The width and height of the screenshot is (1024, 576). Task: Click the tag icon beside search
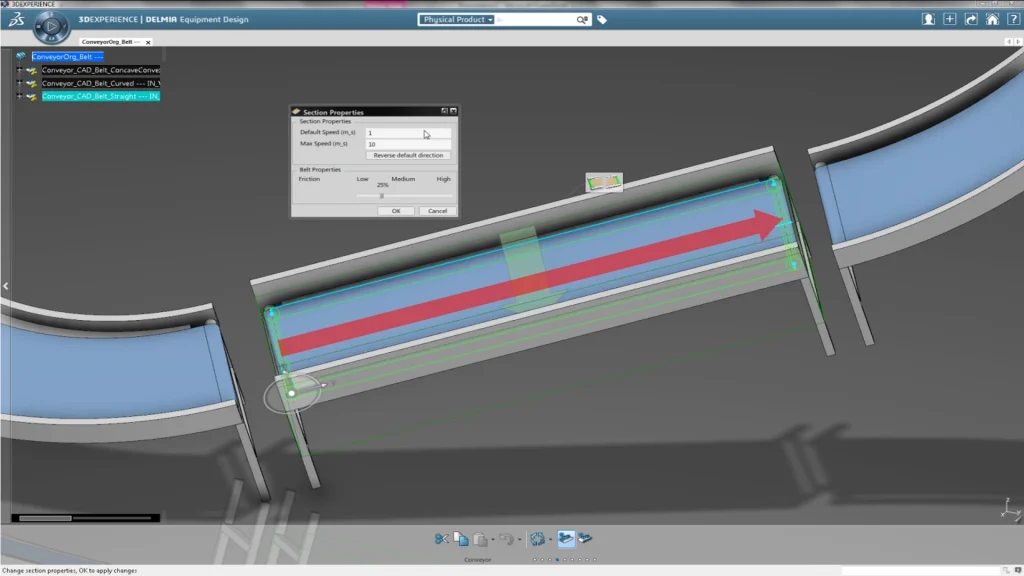pos(602,19)
